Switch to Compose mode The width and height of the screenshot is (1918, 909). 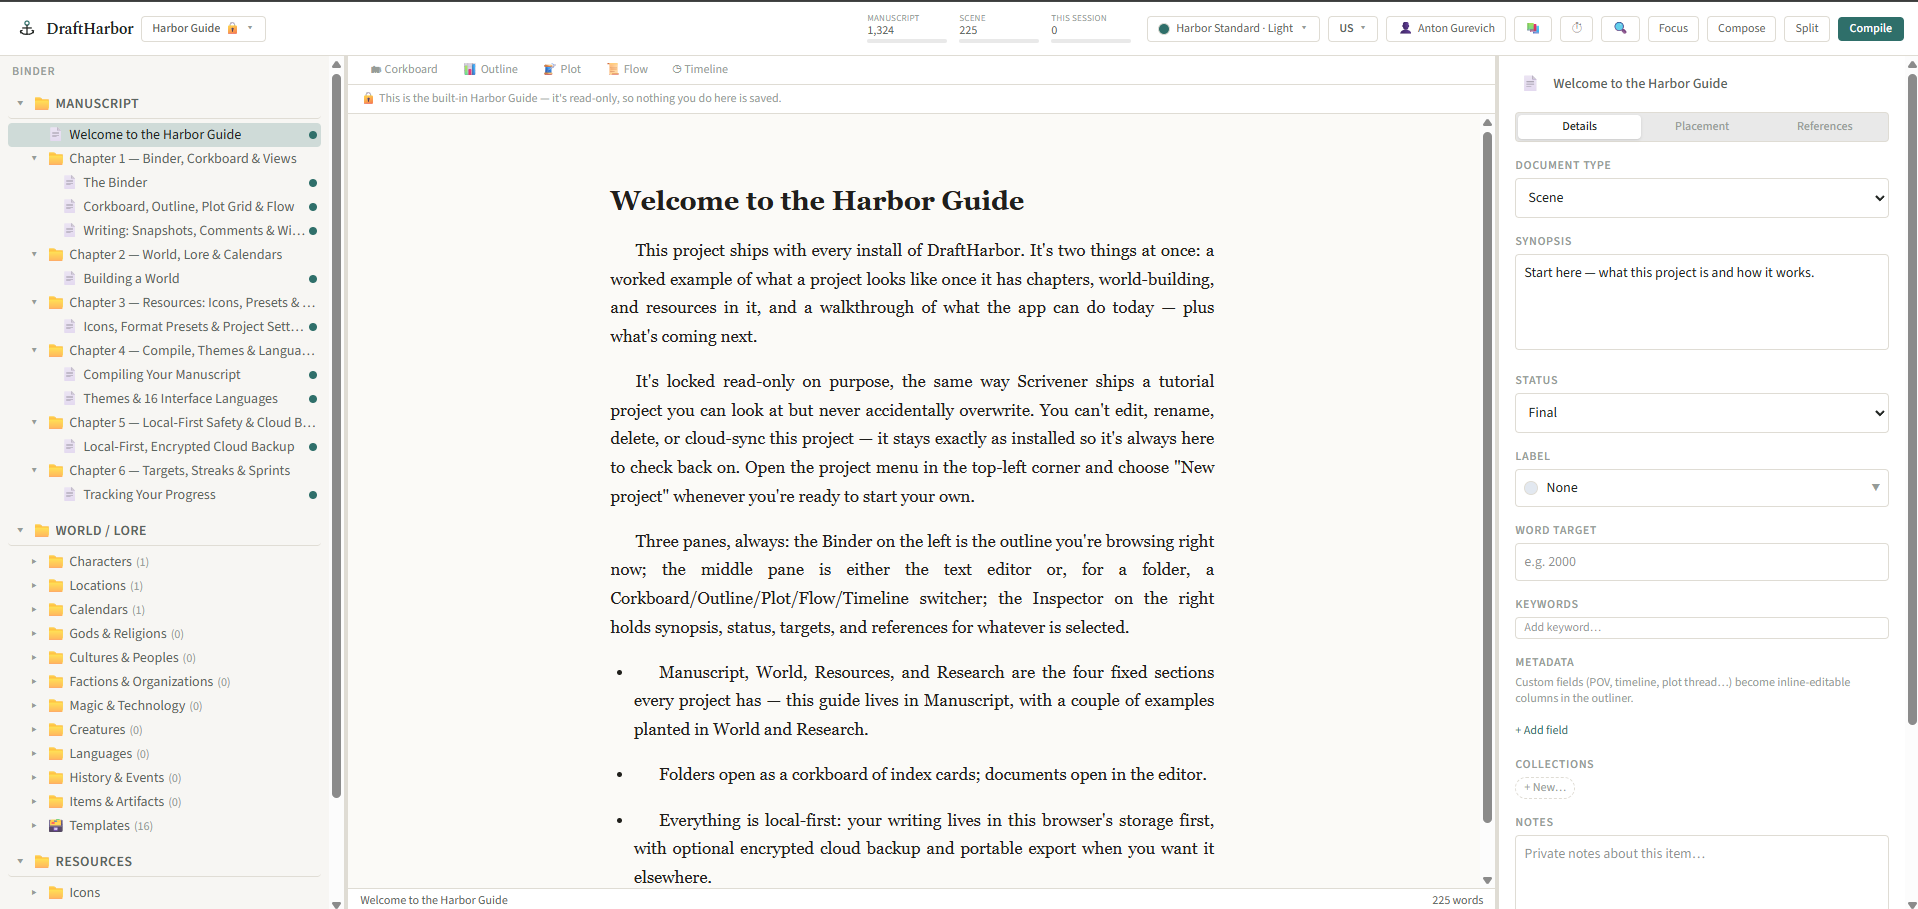click(1741, 28)
